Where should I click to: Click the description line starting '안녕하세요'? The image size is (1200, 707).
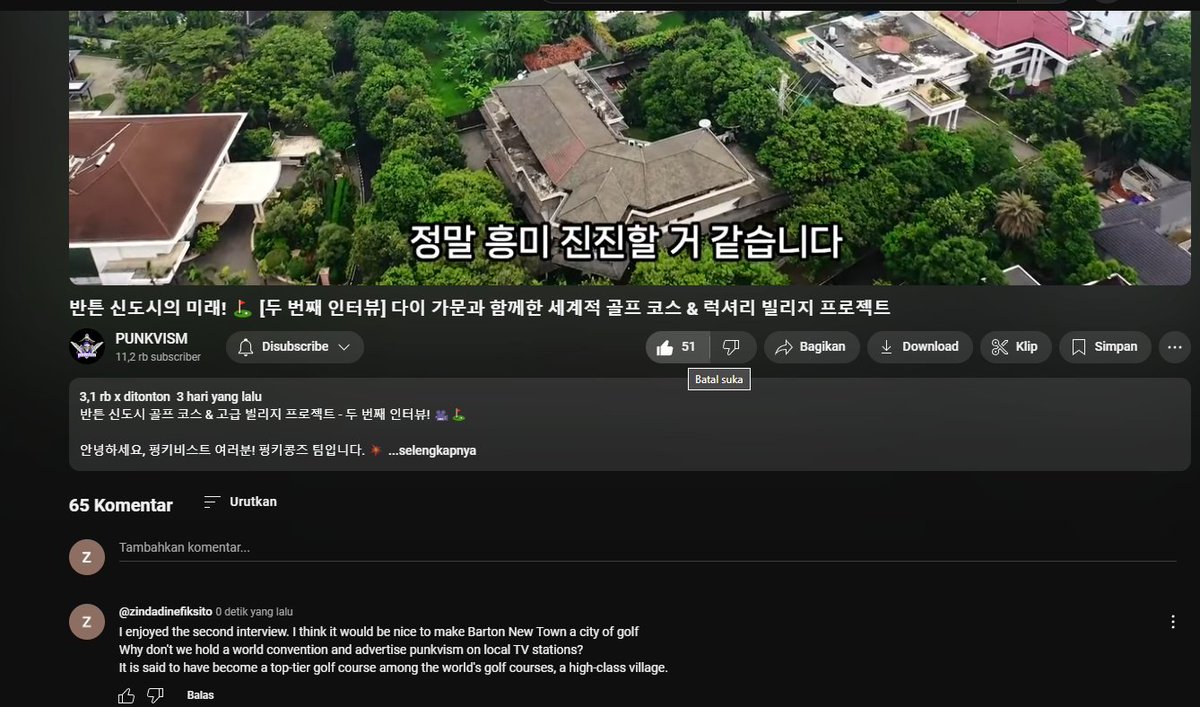pos(231,451)
